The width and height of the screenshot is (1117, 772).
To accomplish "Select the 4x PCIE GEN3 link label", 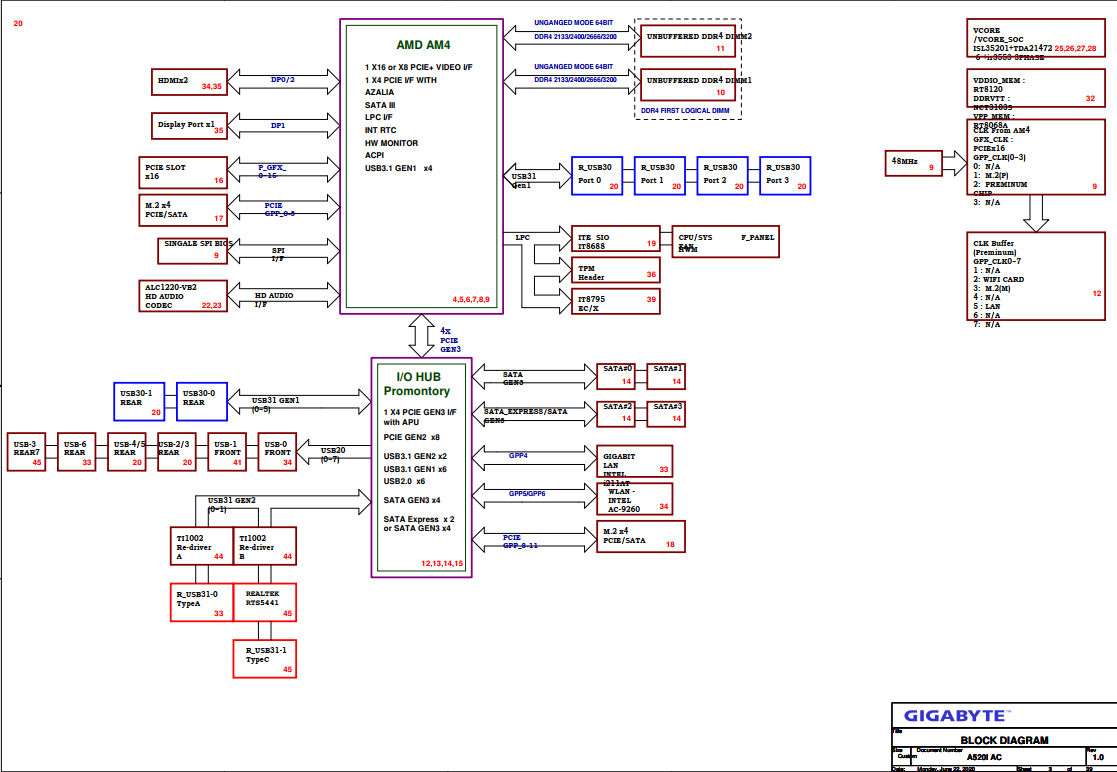I will 450,340.
